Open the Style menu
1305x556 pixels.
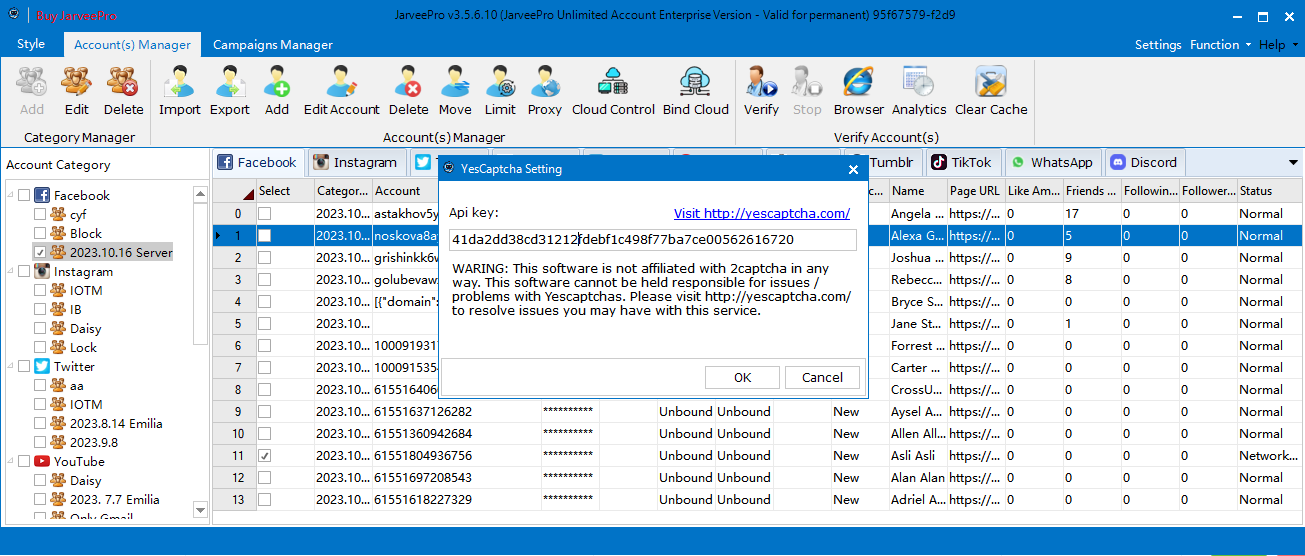31,44
